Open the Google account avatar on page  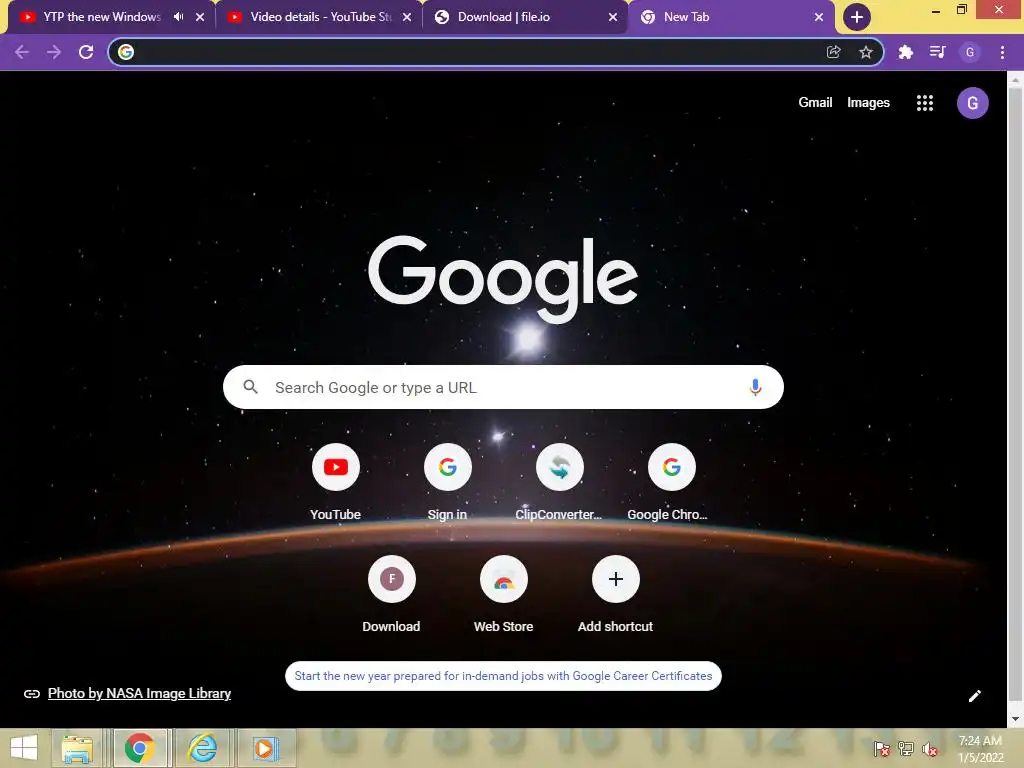pyautogui.click(x=972, y=103)
